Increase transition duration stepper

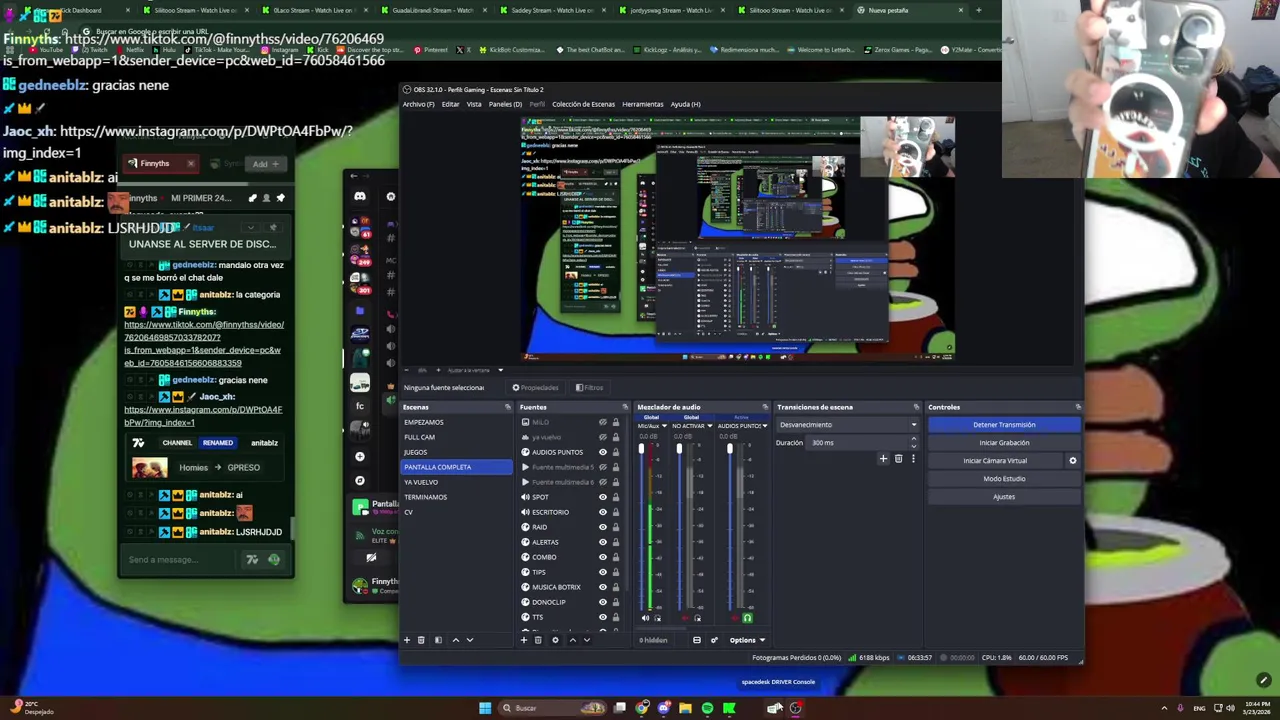(x=913, y=440)
